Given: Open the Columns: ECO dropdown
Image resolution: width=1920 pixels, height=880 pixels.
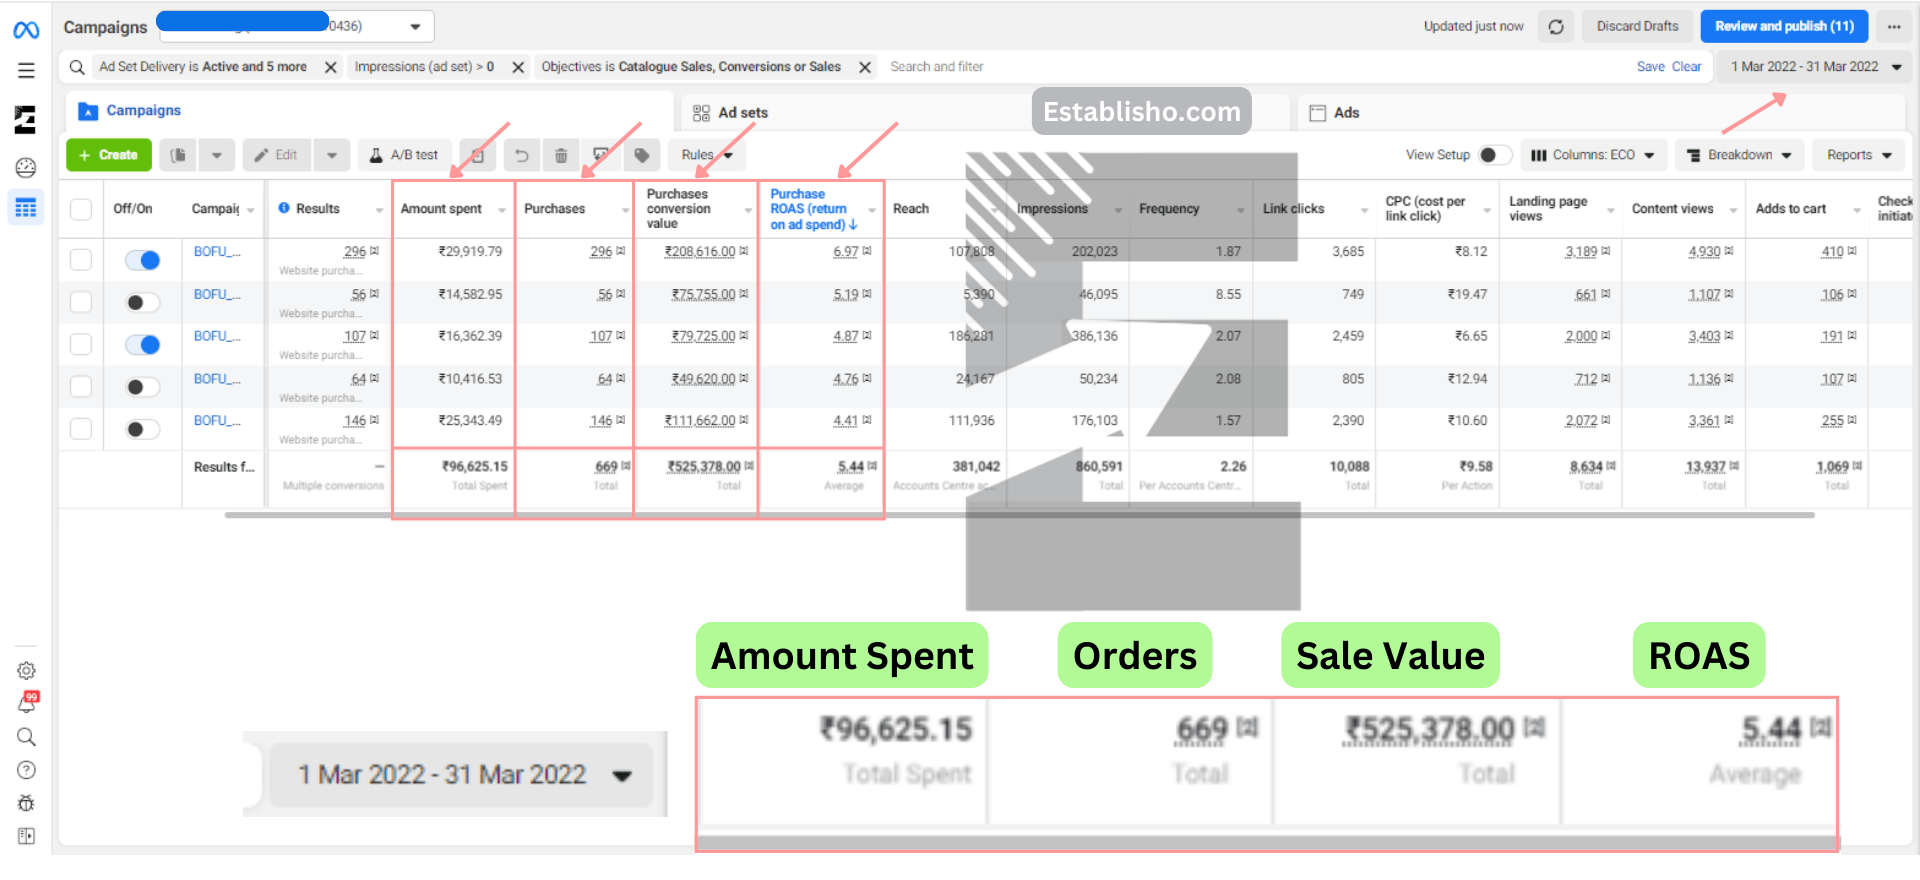Looking at the screenshot, I should 1593,155.
